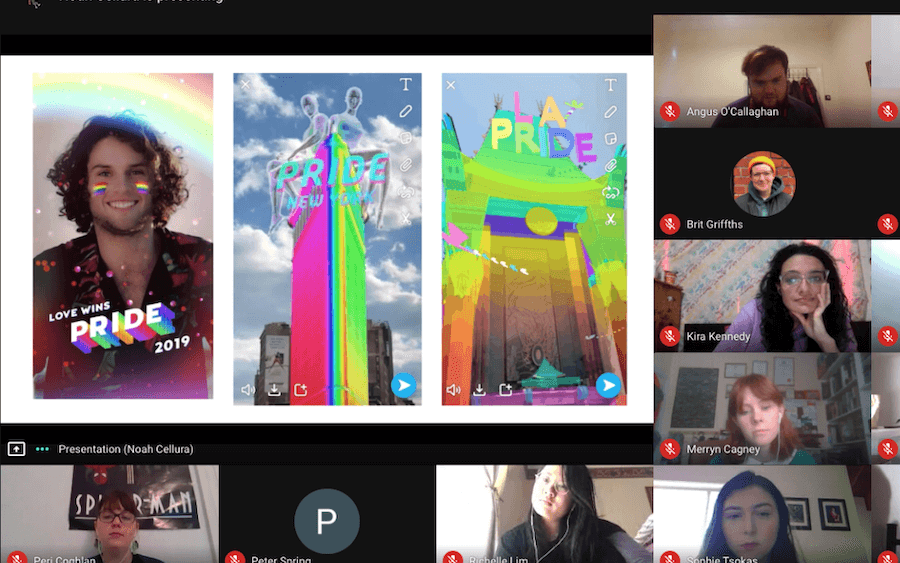Click Sophie Tsokas' muted microphone icon
Viewport: 900px width, 563px height.
click(x=669, y=558)
